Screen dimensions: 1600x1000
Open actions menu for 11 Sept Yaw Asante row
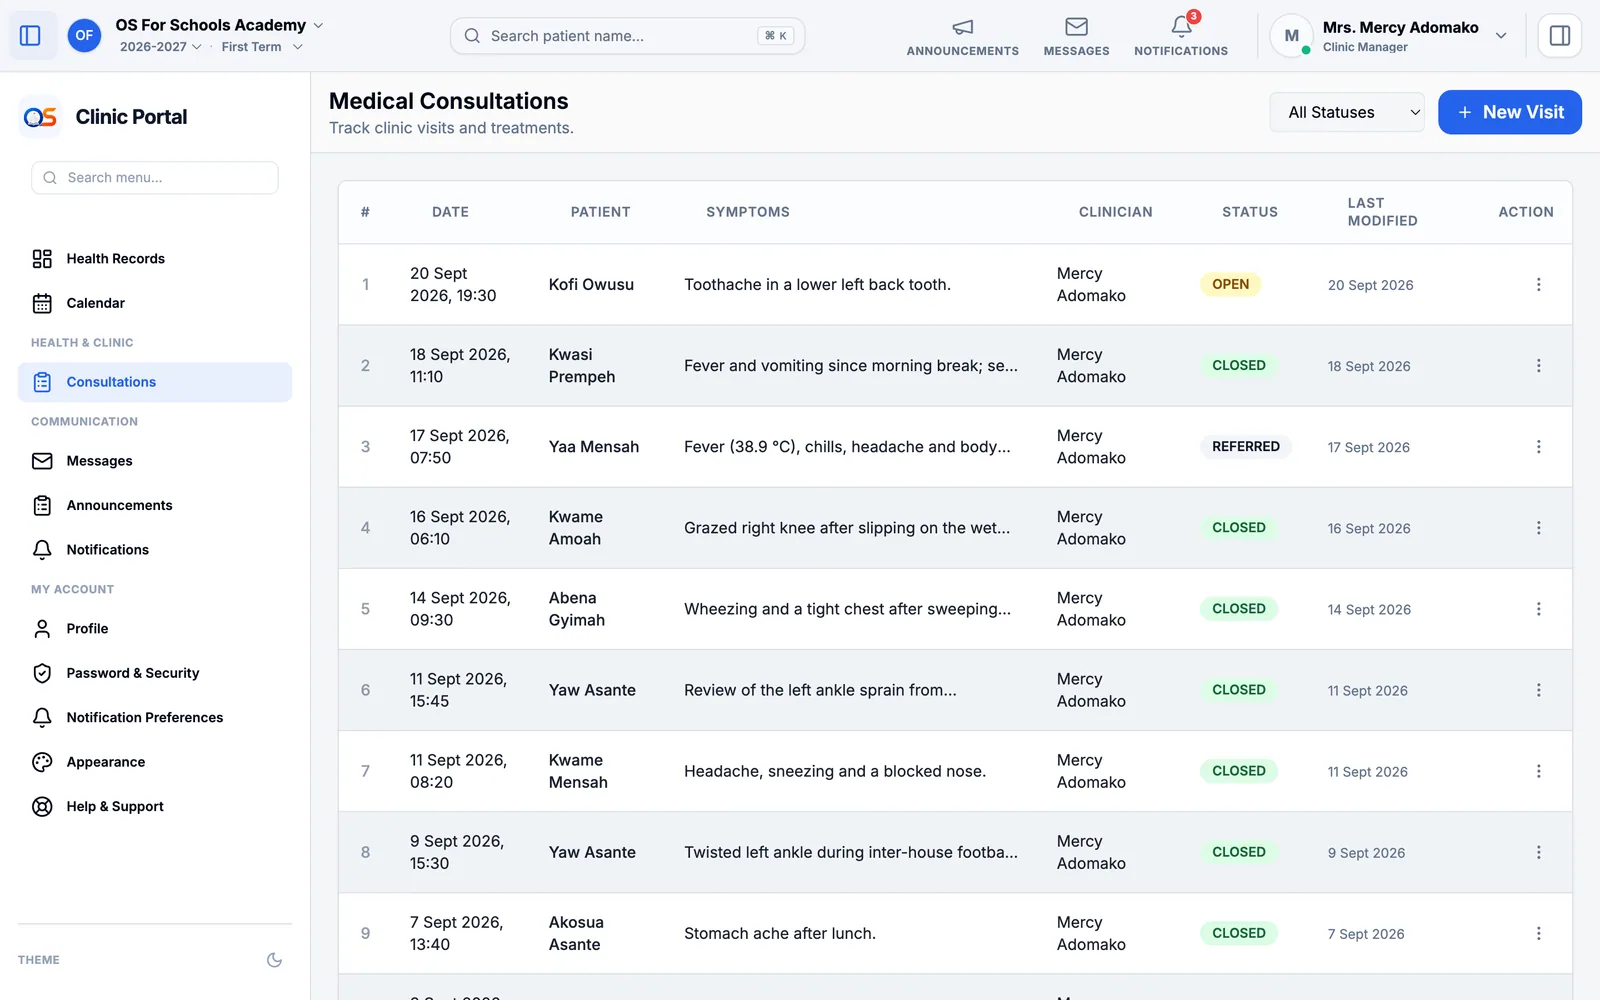tap(1538, 690)
